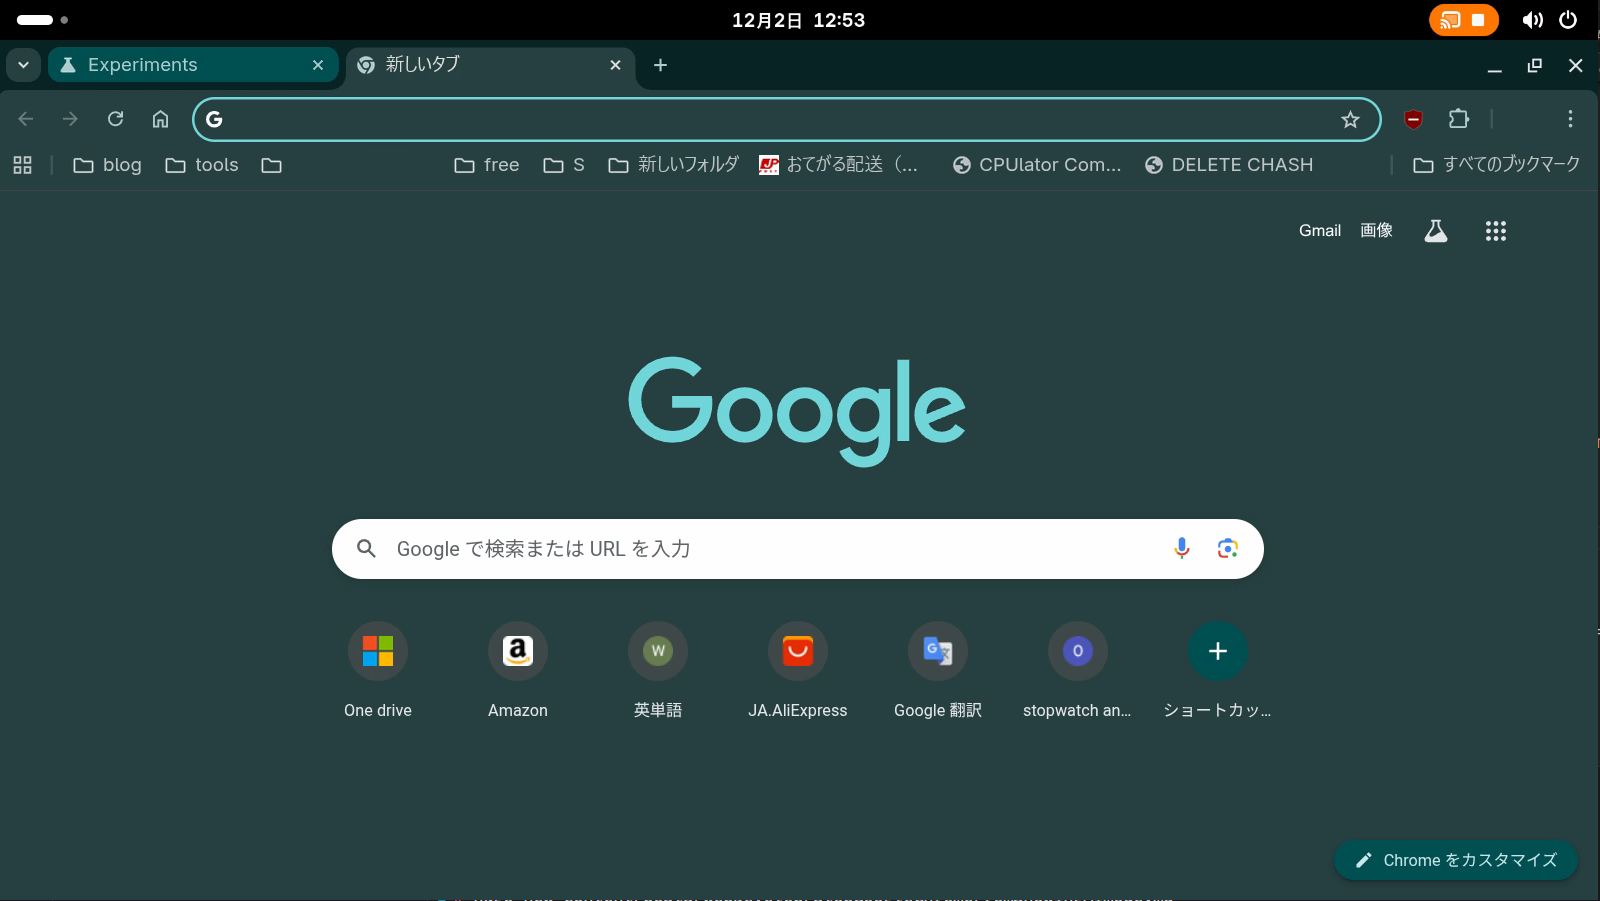Image resolution: width=1600 pixels, height=901 pixels.
Task: Expand the すべてのブックマーク folder
Action: point(1496,165)
